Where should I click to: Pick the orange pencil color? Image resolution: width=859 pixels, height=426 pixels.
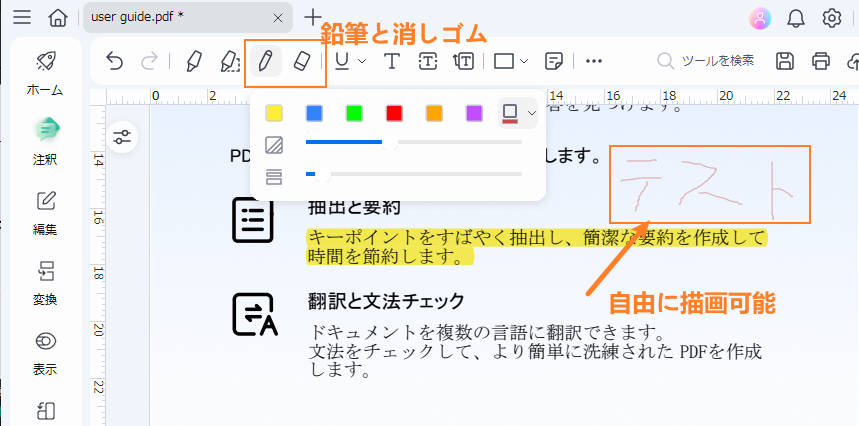pyautogui.click(x=434, y=113)
